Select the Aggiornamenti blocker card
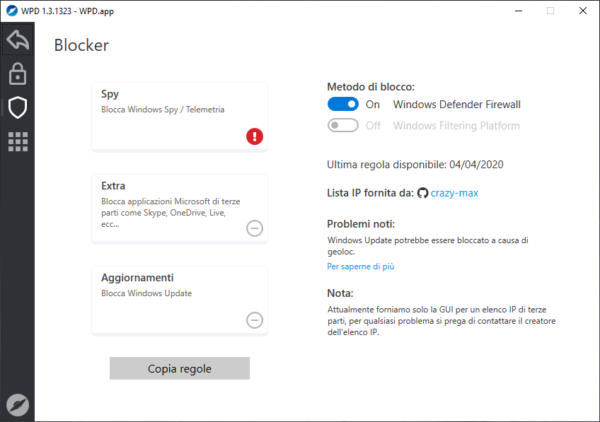600x422 pixels. click(179, 300)
